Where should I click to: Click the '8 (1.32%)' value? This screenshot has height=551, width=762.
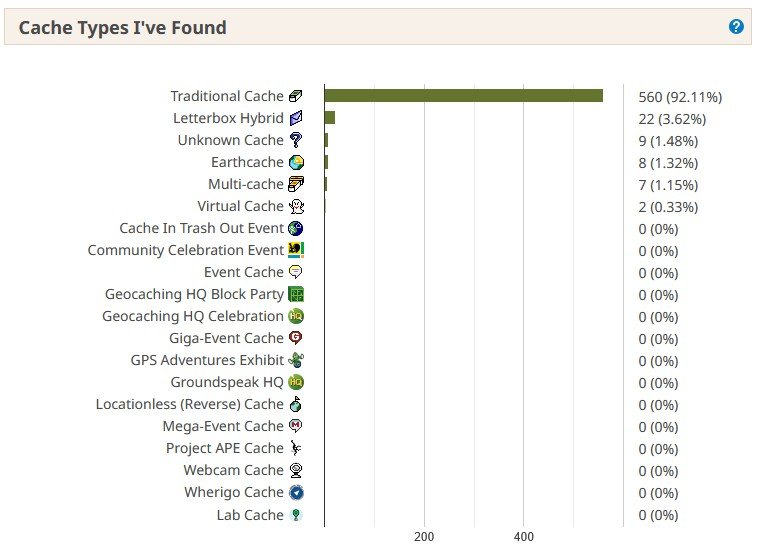pyautogui.click(x=668, y=163)
